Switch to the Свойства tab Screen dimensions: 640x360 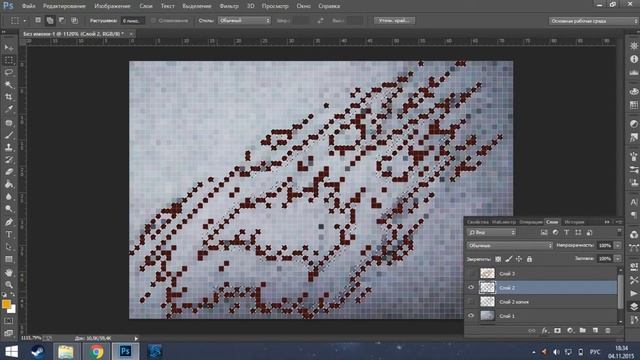coord(477,222)
